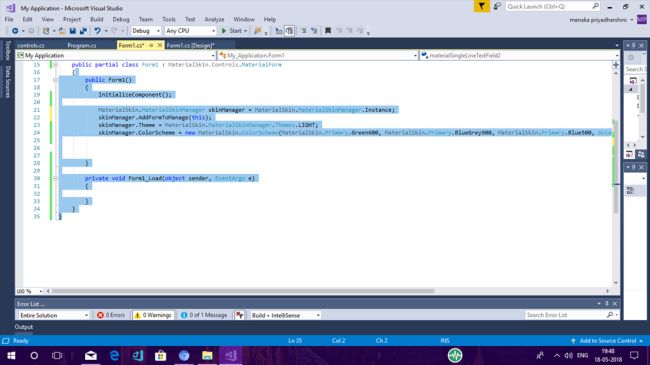The image size is (650, 365).
Task: Click the send feedback icon
Action: (497, 6)
